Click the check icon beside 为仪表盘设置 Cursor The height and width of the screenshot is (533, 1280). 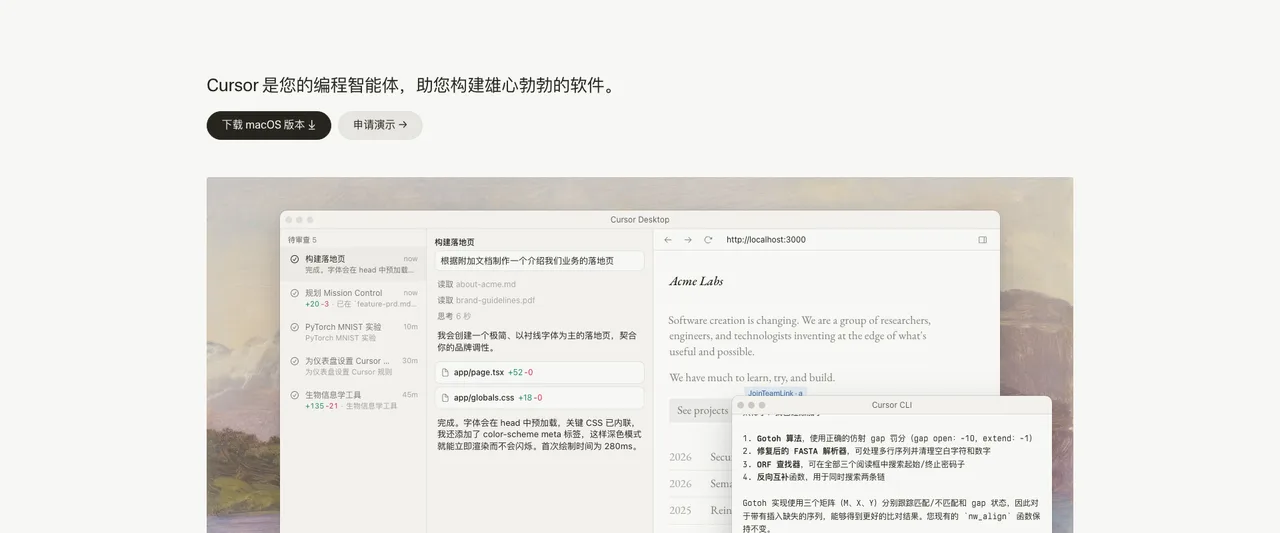[295, 361]
